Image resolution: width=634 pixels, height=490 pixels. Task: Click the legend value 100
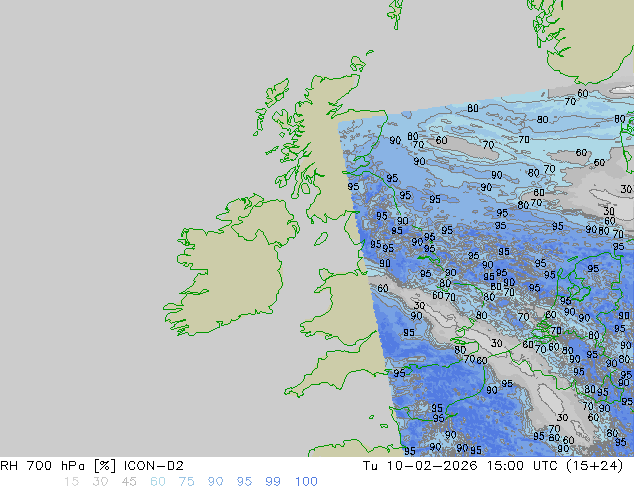click(306, 482)
